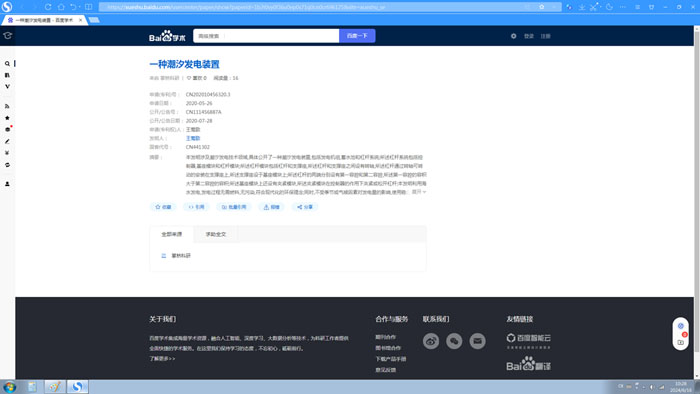Image resolution: width=700 pixels, height=394 pixels.
Task: Click the email contact icon in footer
Action: pos(477,341)
